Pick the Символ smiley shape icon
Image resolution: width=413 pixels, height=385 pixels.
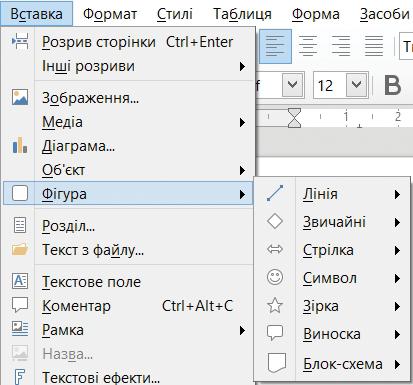[275, 277]
